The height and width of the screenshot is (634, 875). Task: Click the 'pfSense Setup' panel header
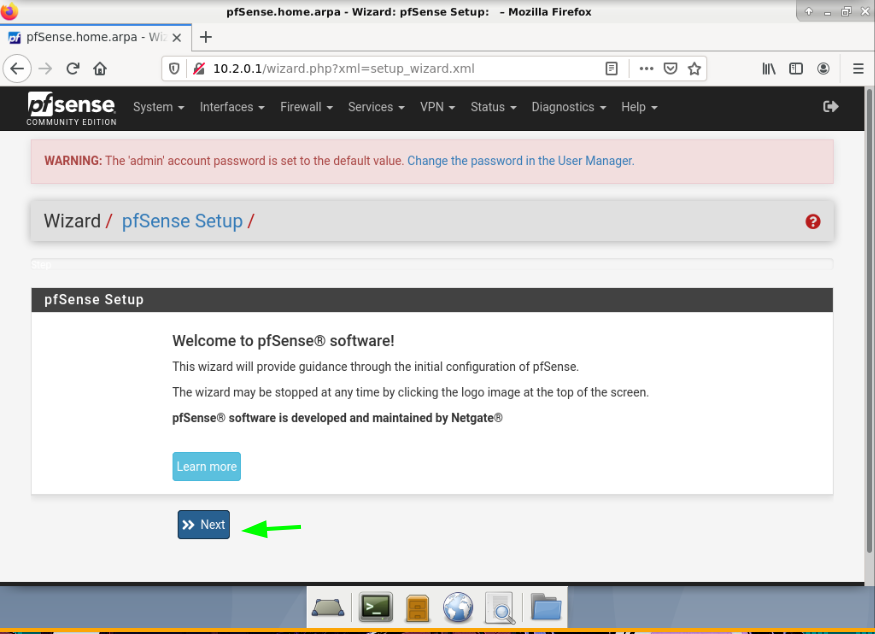432,300
